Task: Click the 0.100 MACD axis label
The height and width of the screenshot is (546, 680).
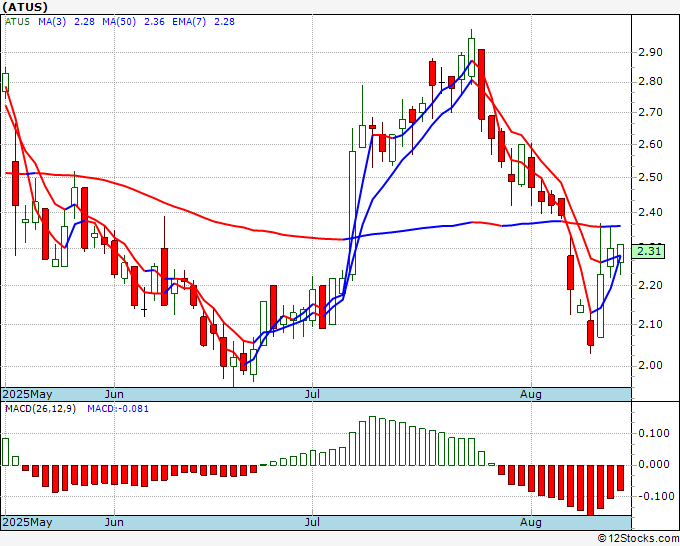Action: point(654,433)
